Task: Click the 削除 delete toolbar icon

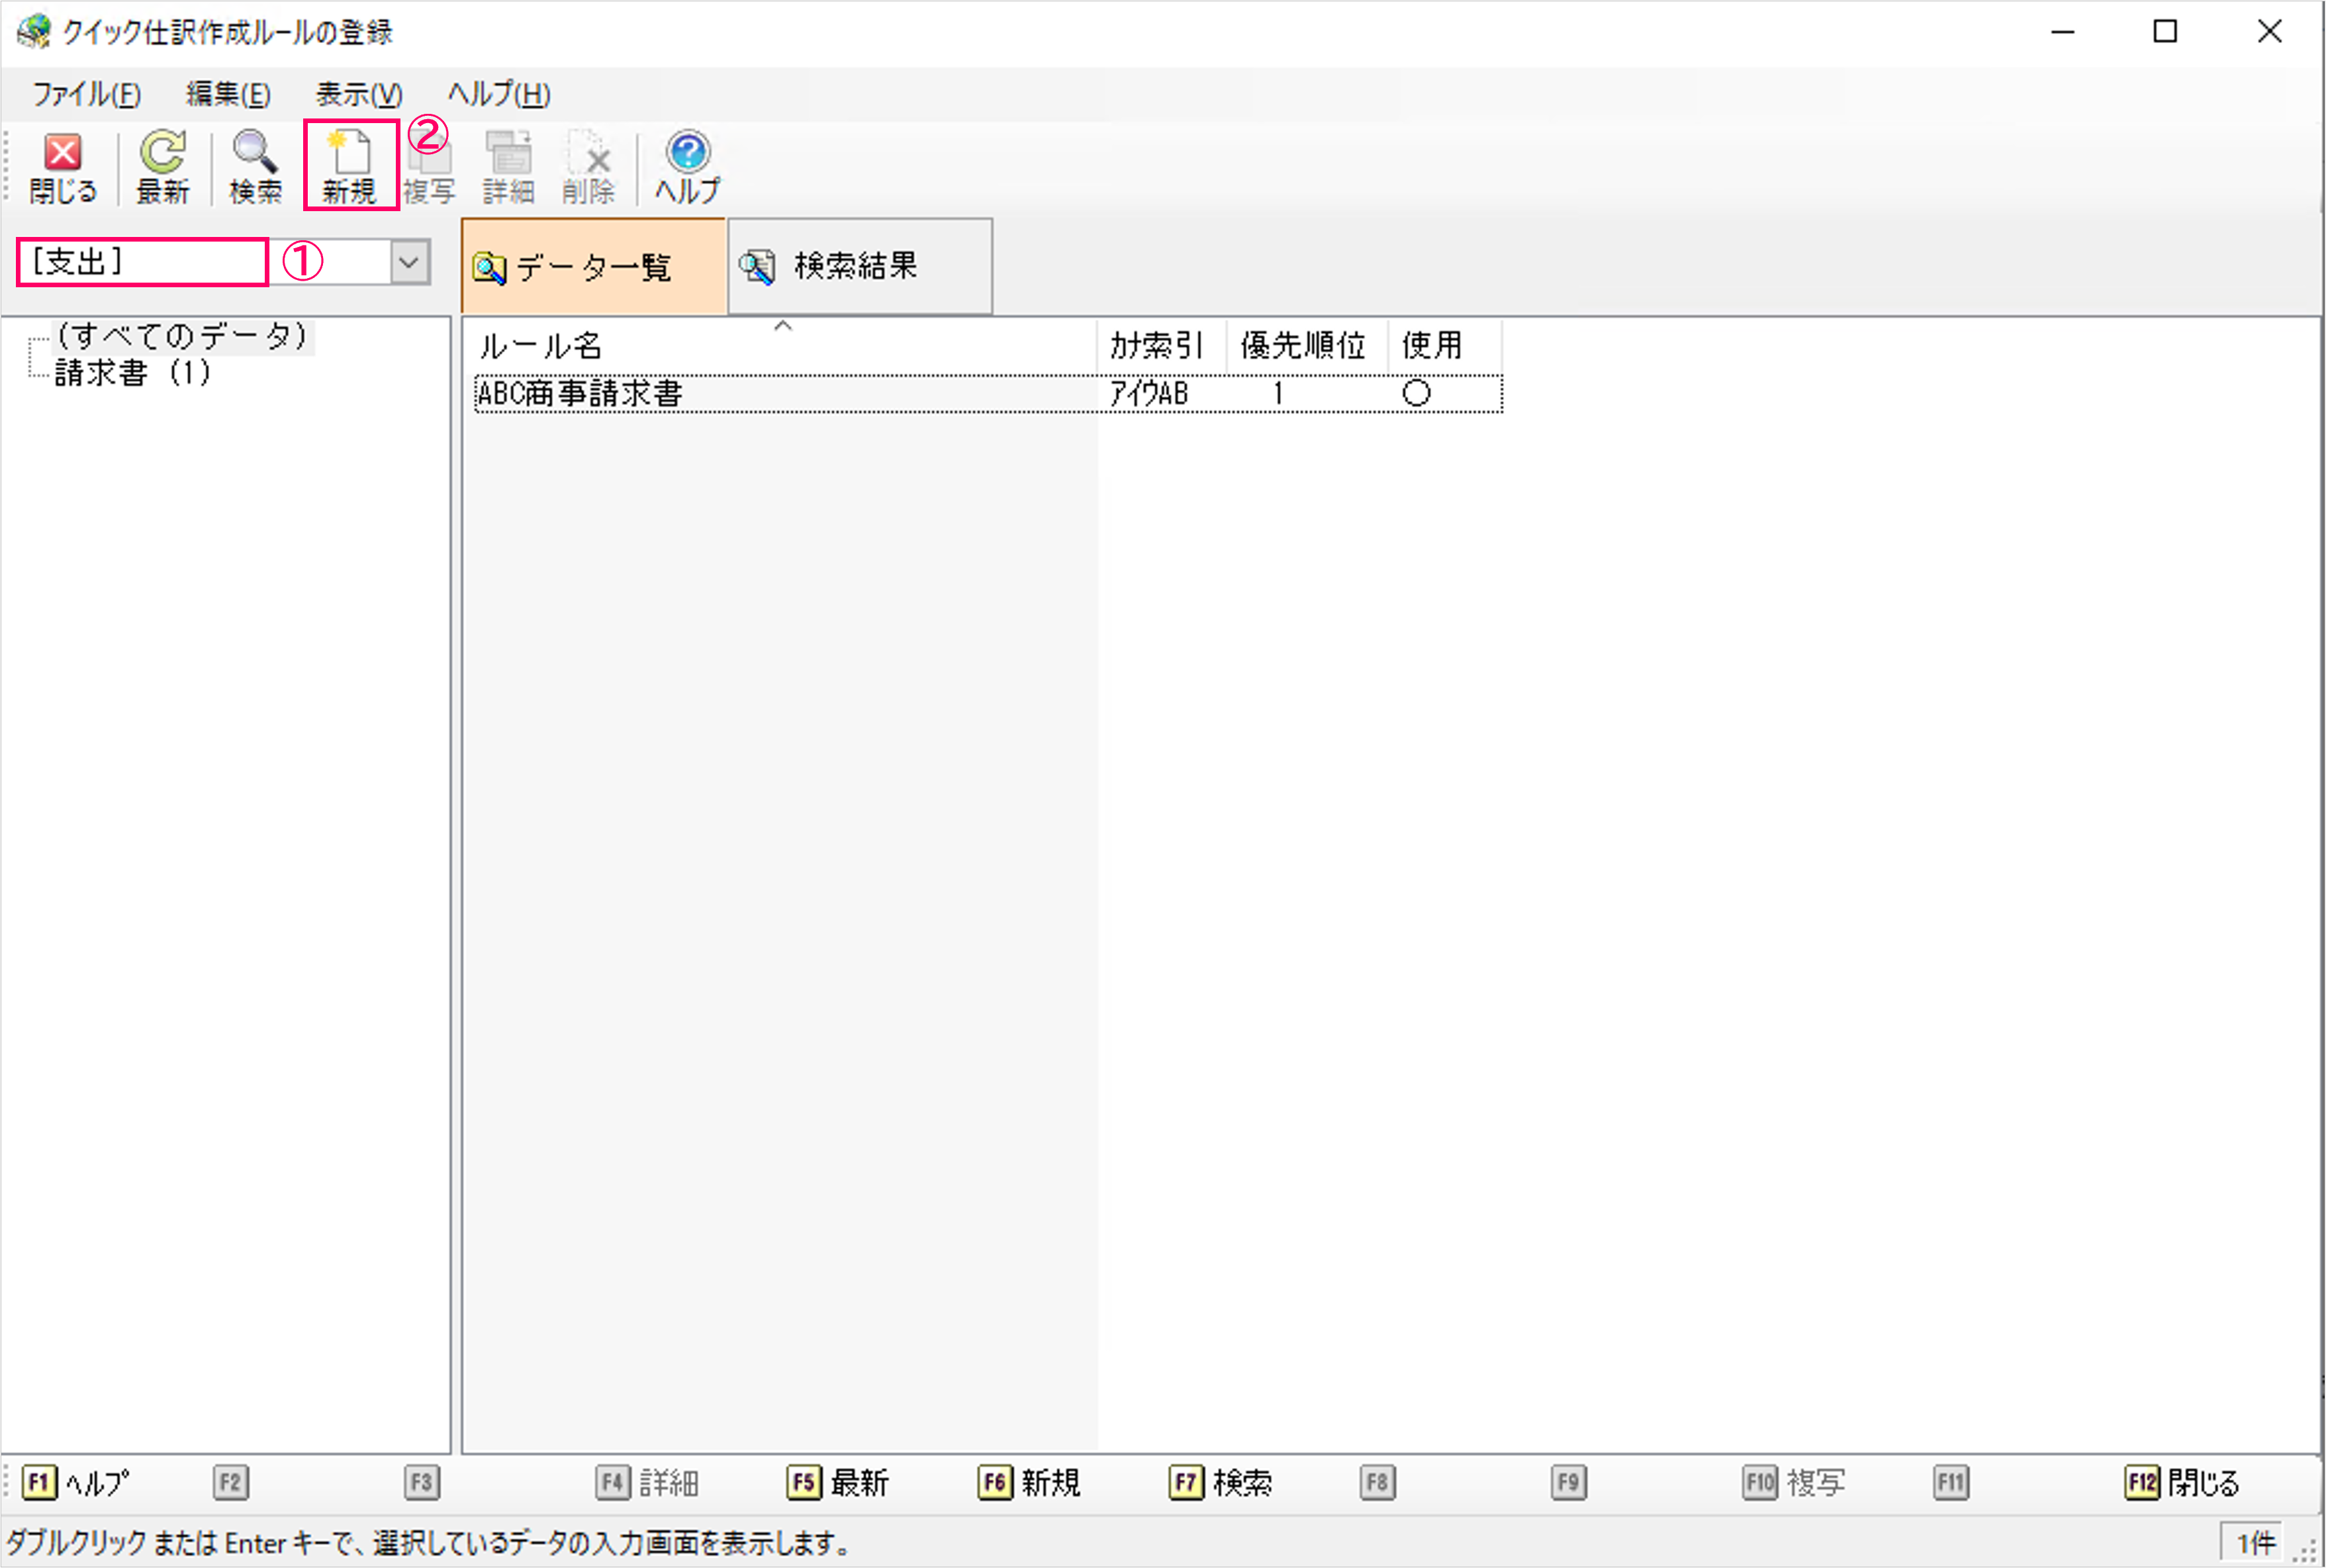Action: tap(588, 166)
